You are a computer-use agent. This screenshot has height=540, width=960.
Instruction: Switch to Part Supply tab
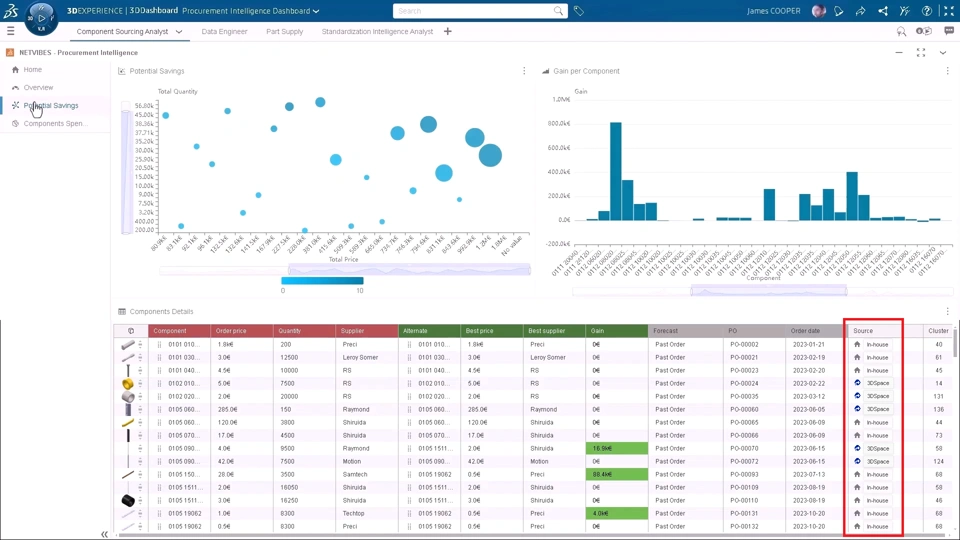[284, 31]
